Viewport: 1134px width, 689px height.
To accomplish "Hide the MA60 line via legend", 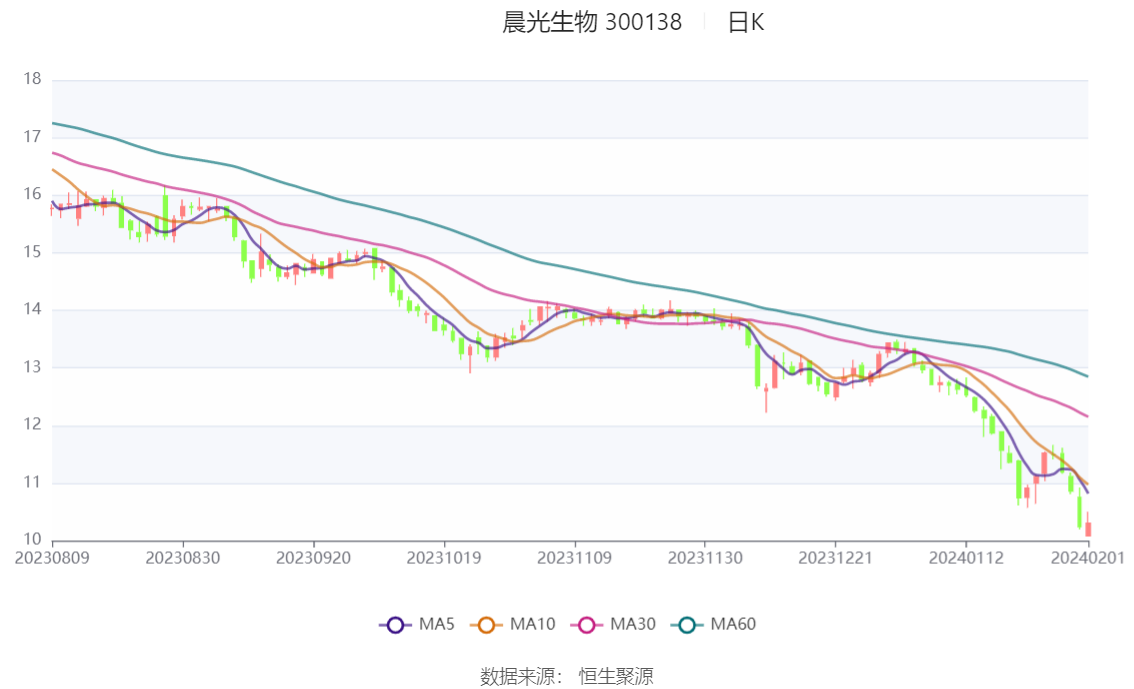I will [x=687, y=625].
